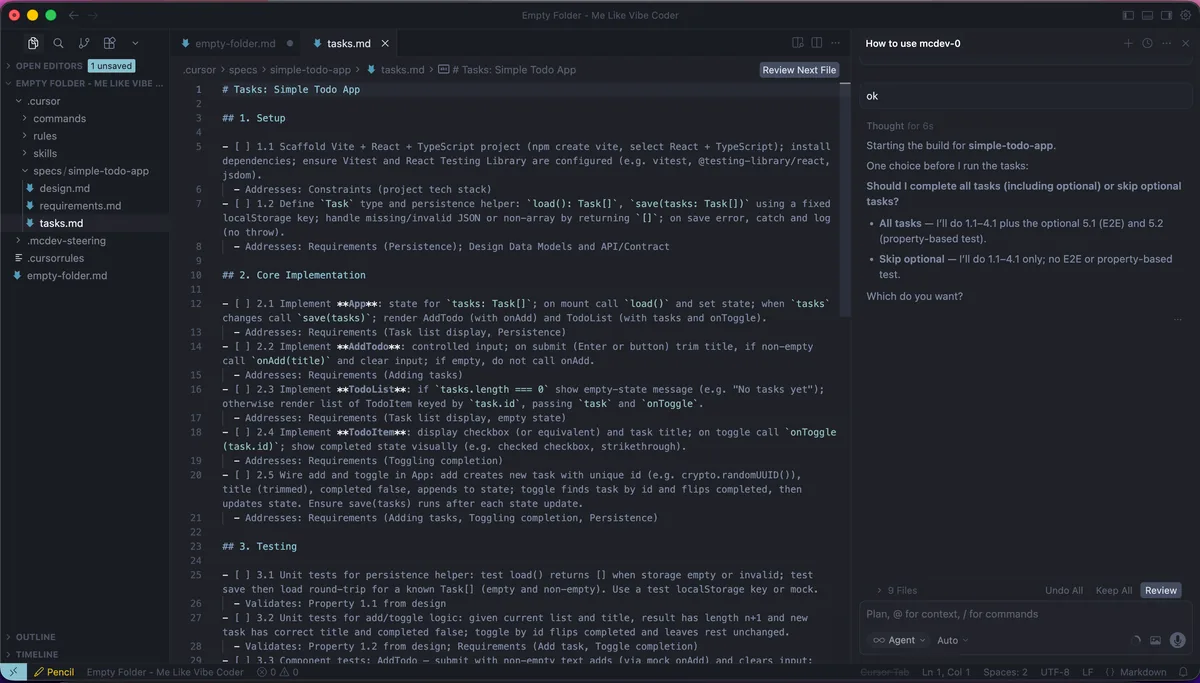Open chat history clock icon
The width and height of the screenshot is (1200, 683).
point(1147,44)
